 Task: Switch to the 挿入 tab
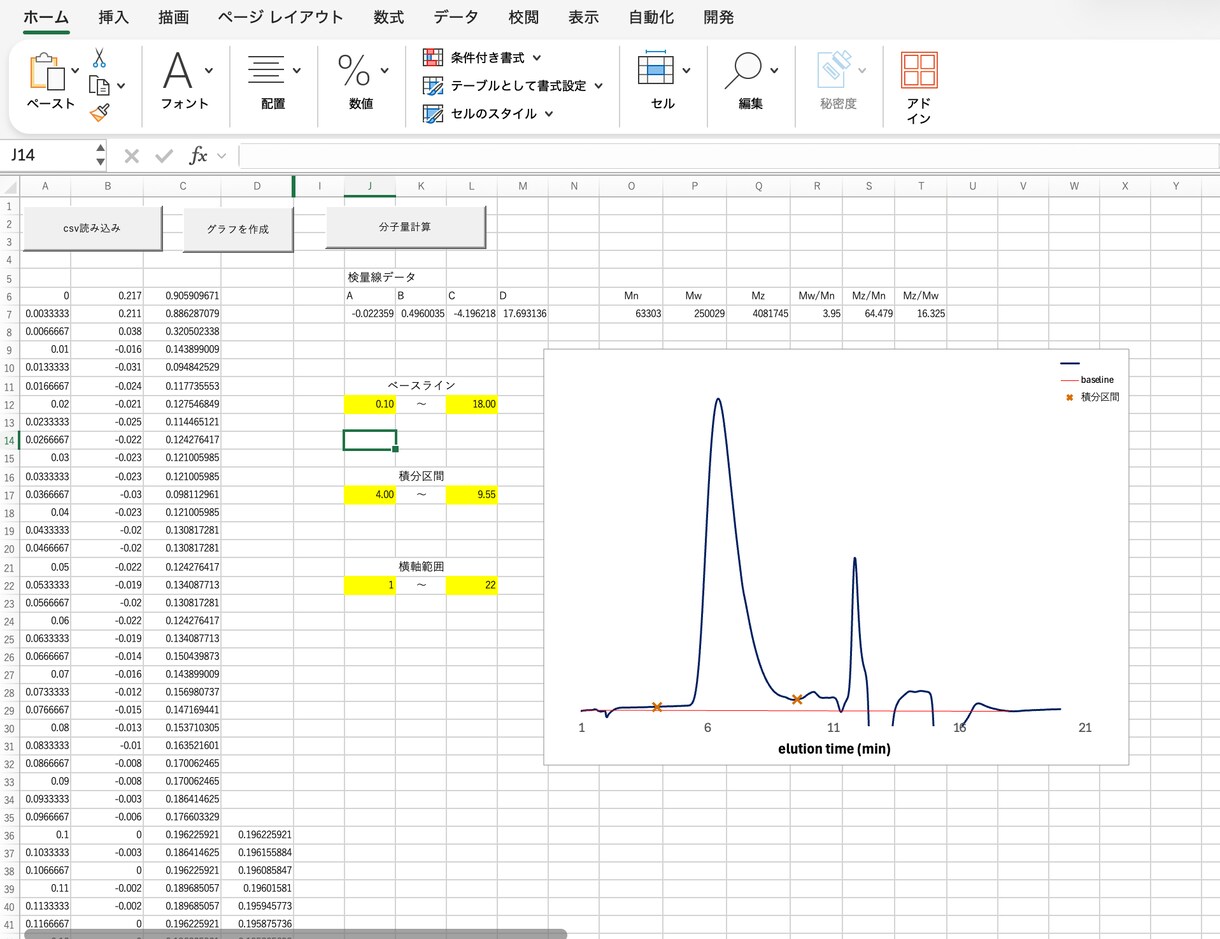point(114,17)
